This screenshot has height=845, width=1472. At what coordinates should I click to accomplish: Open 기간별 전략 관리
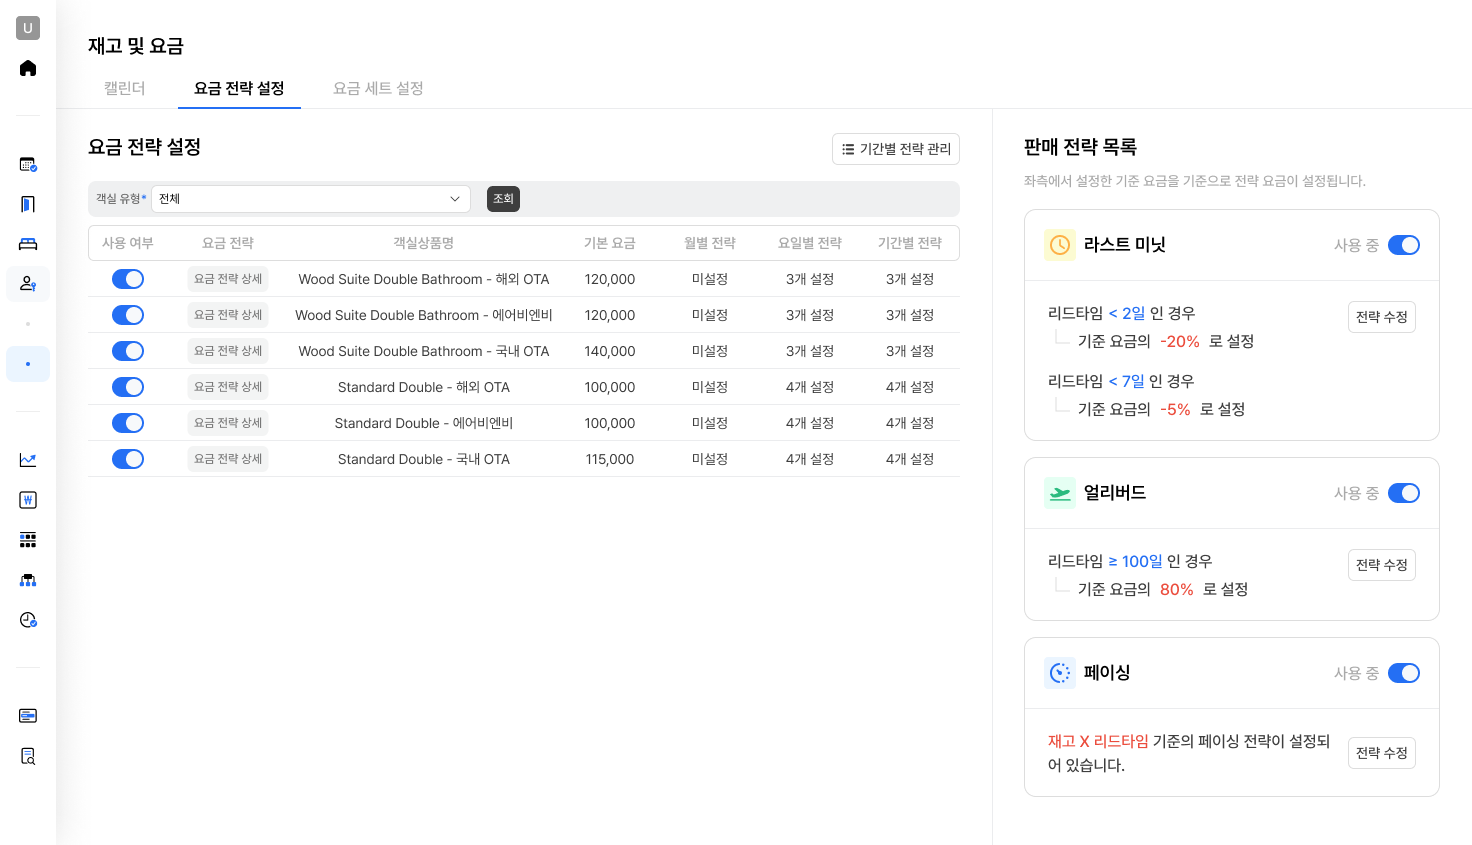tap(896, 149)
